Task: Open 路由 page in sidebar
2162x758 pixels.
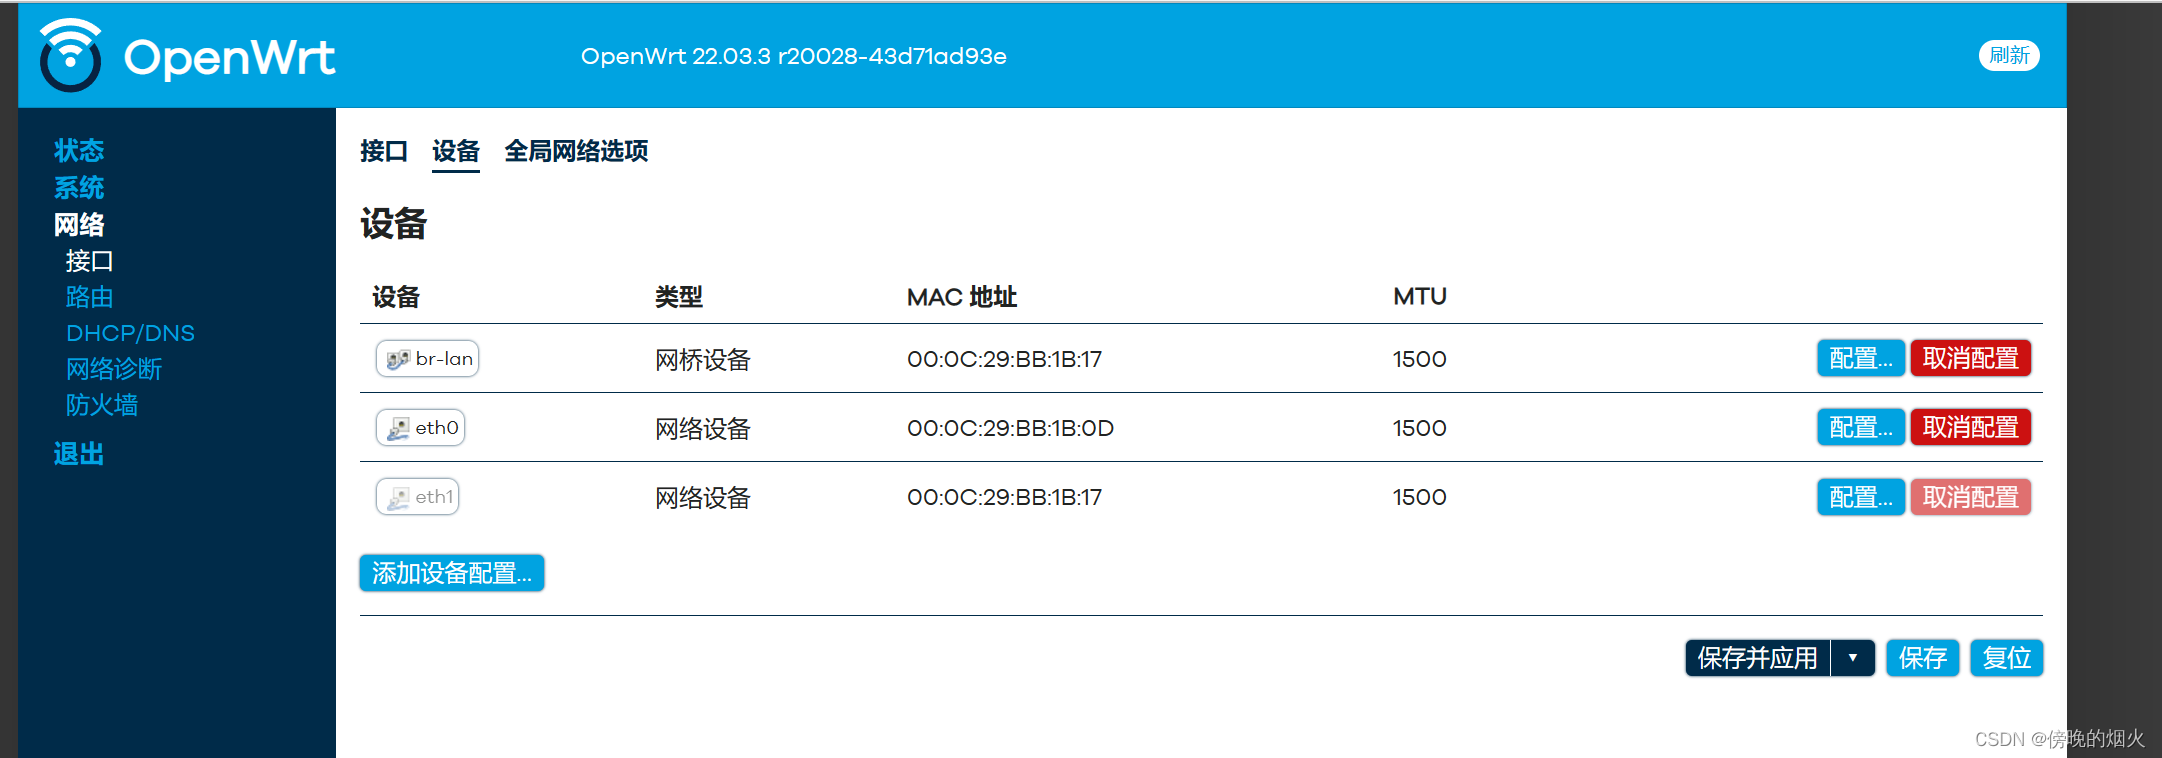Action: coord(89,296)
